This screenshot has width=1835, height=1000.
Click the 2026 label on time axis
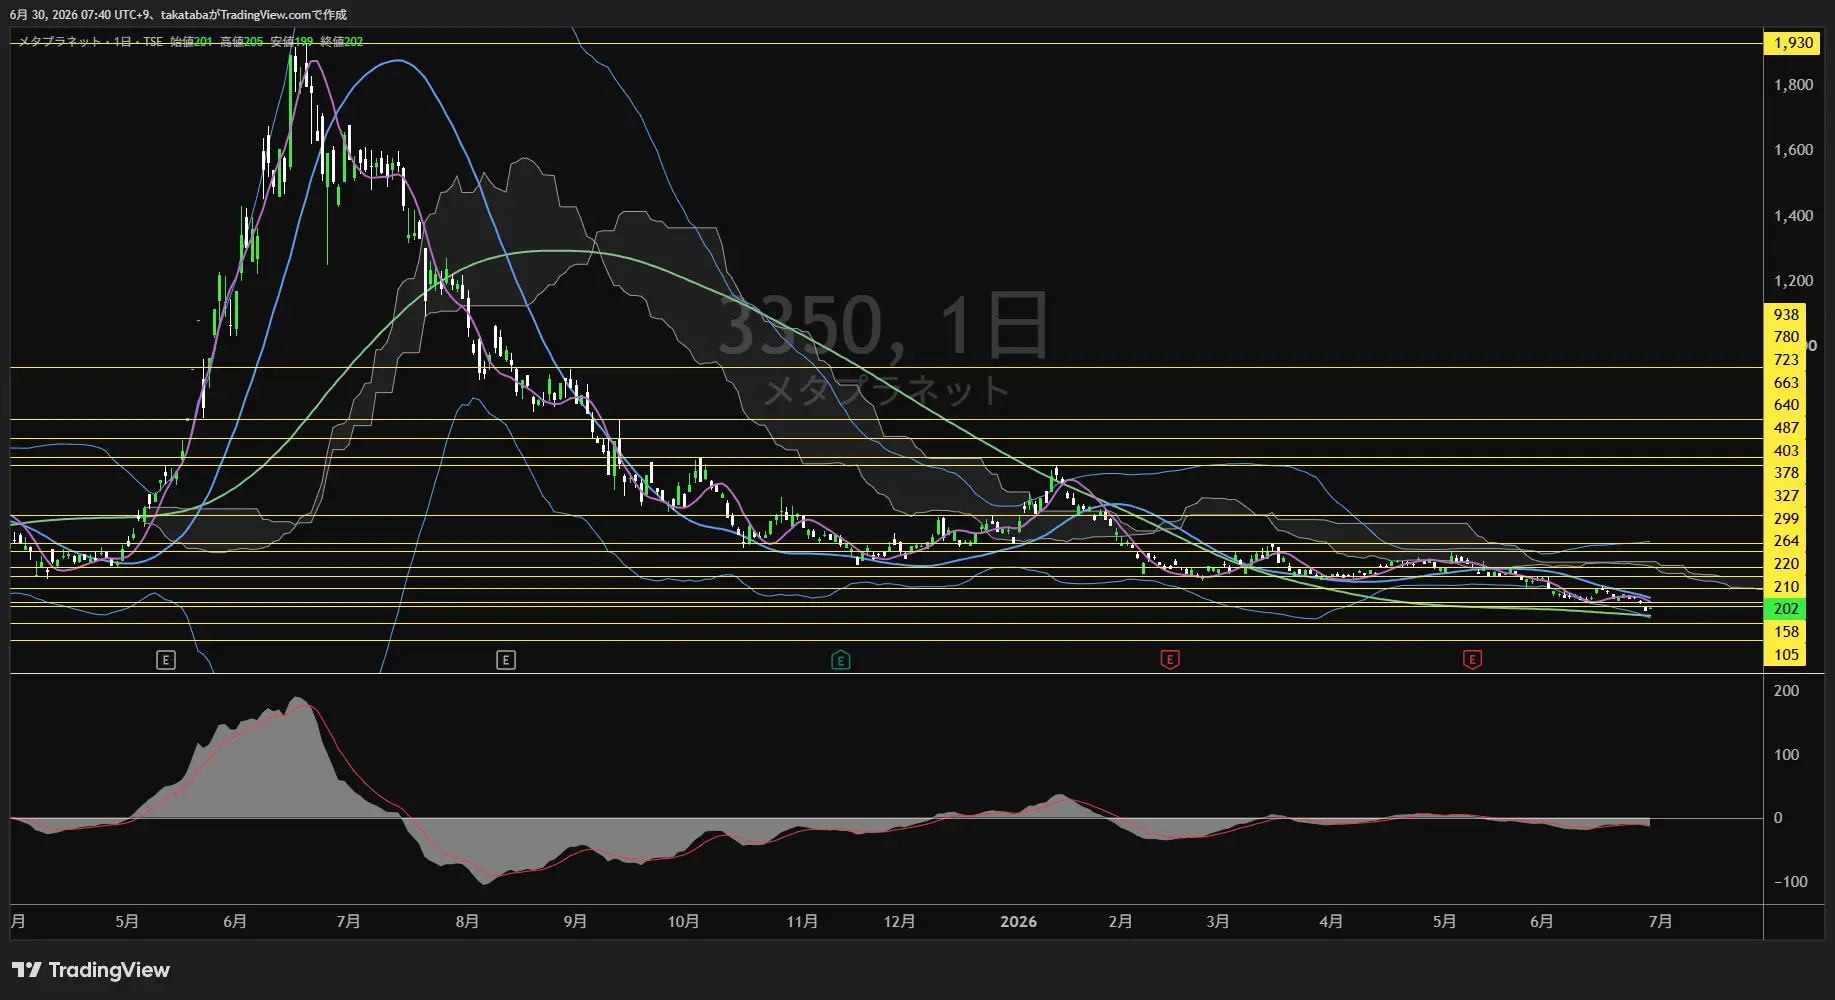click(1018, 922)
